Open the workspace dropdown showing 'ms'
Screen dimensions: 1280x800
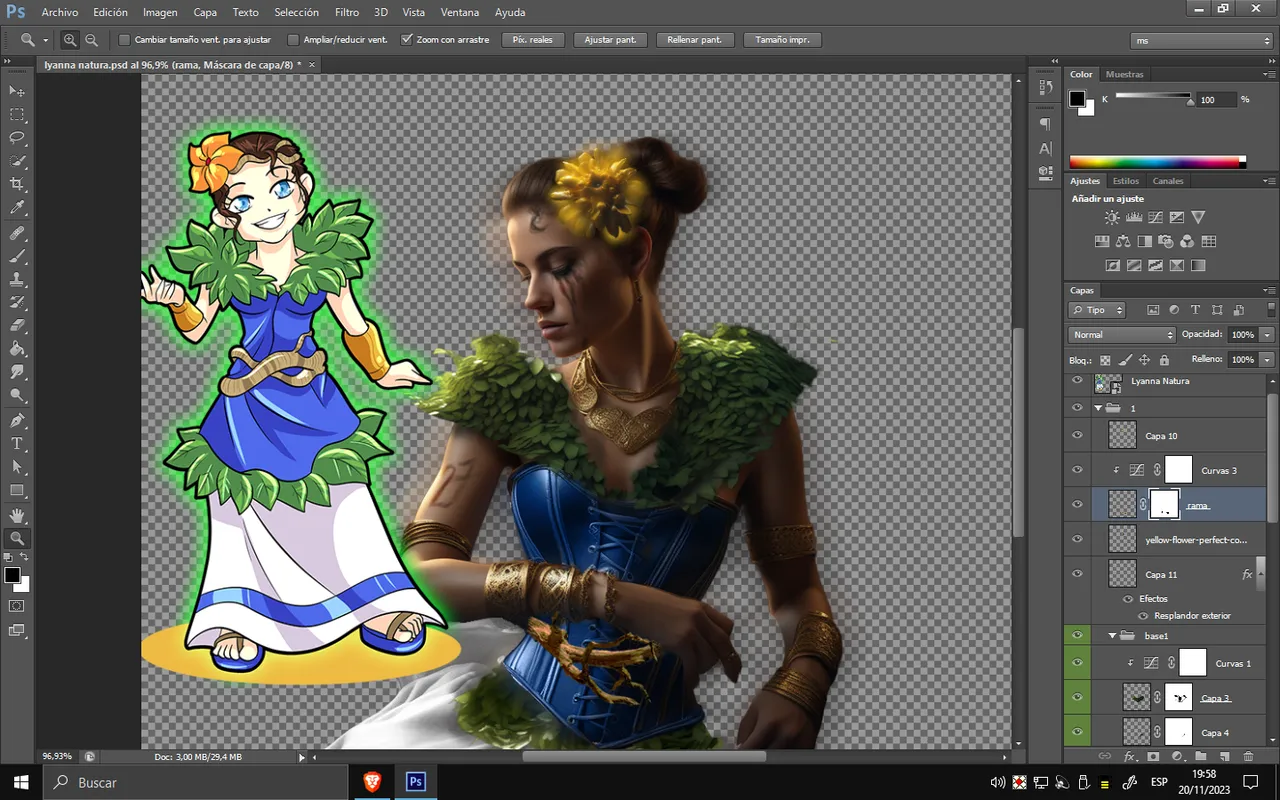click(x=1201, y=40)
